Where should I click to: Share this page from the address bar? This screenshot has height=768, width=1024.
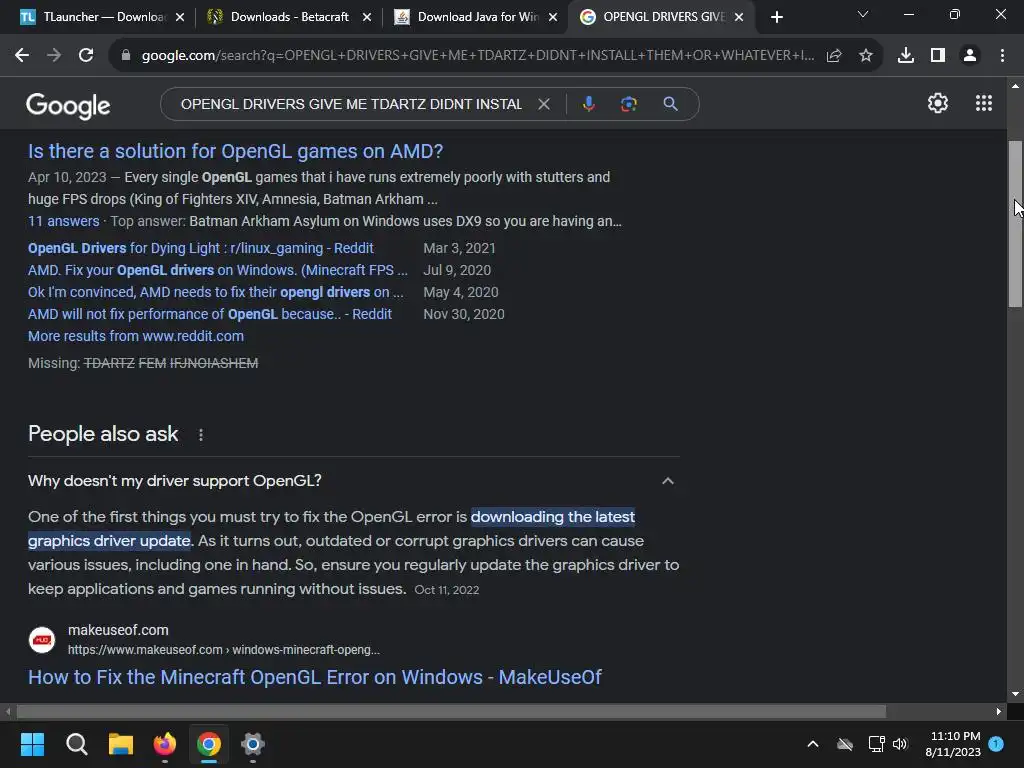click(834, 56)
